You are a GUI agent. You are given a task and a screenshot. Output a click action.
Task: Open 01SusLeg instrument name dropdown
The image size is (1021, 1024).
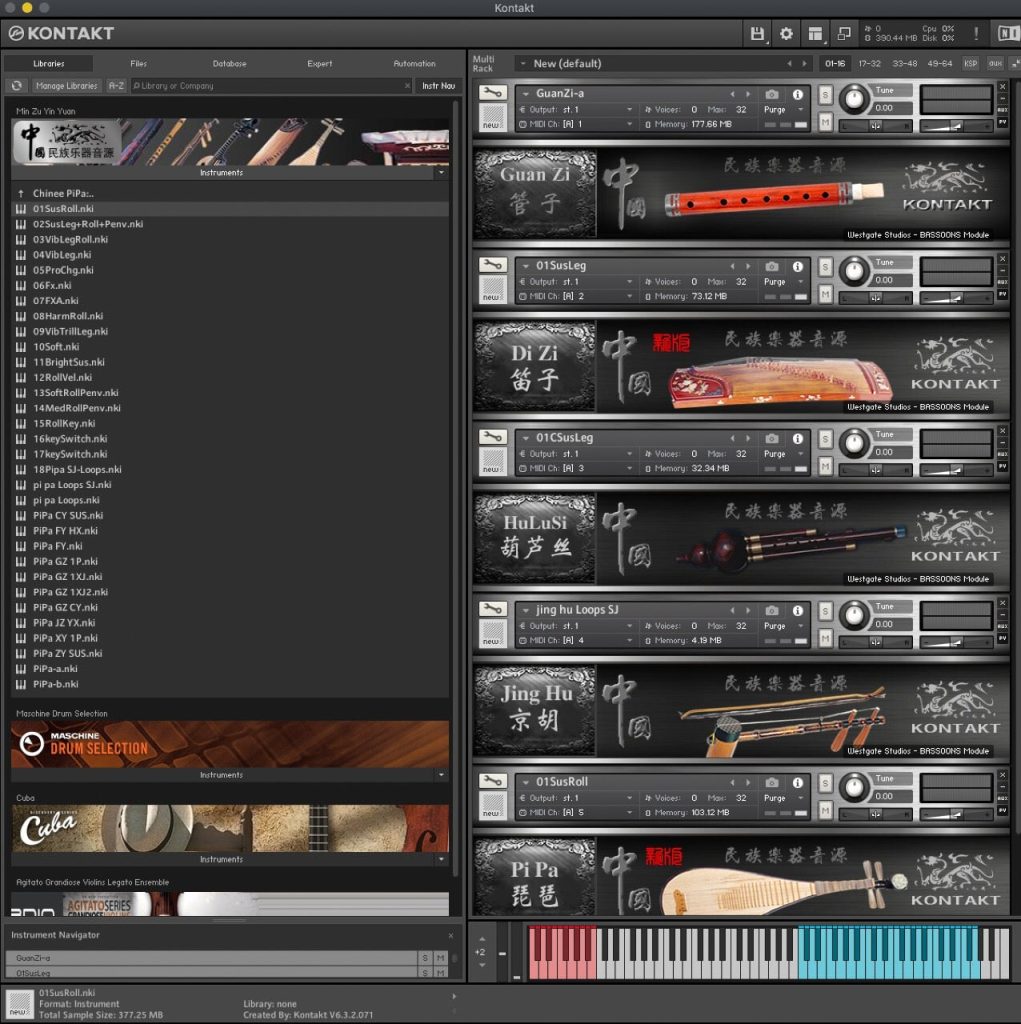[x=526, y=266]
